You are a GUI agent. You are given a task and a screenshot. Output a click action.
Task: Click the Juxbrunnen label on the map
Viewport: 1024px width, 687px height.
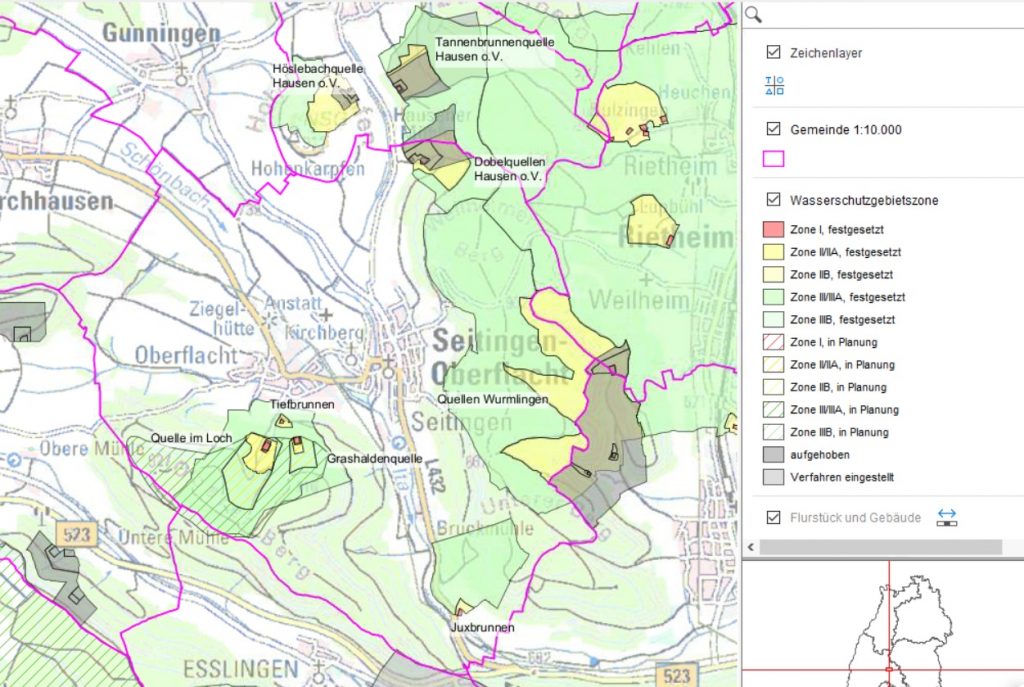[481, 628]
